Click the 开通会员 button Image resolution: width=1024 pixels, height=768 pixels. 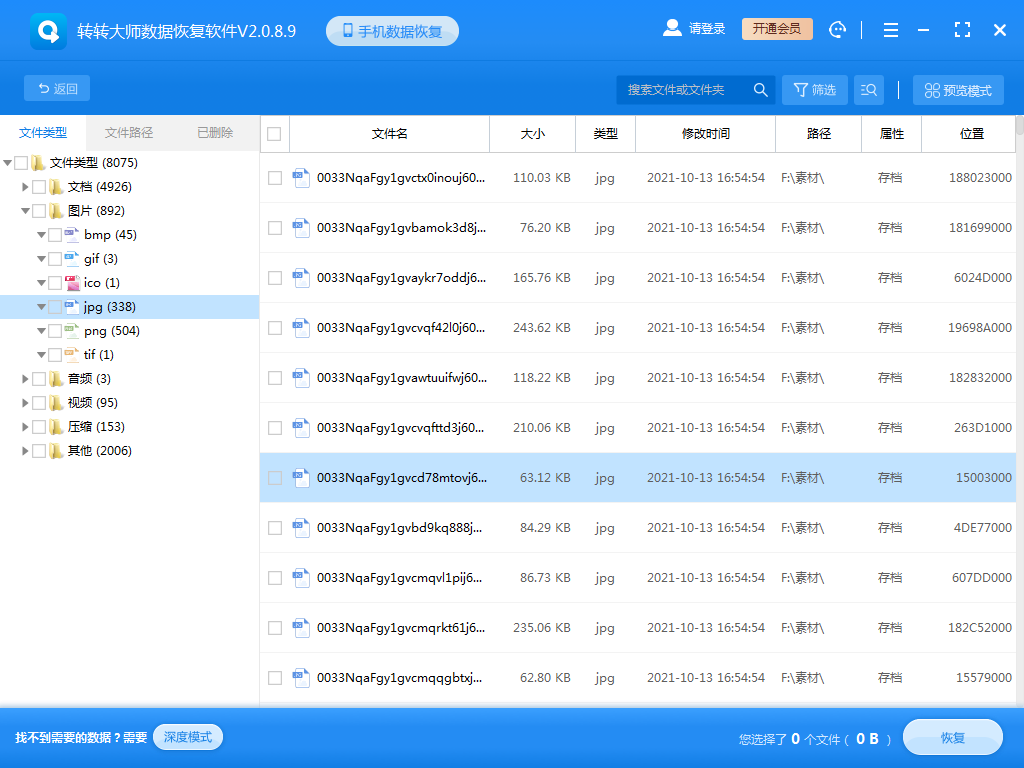tap(777, 29)
